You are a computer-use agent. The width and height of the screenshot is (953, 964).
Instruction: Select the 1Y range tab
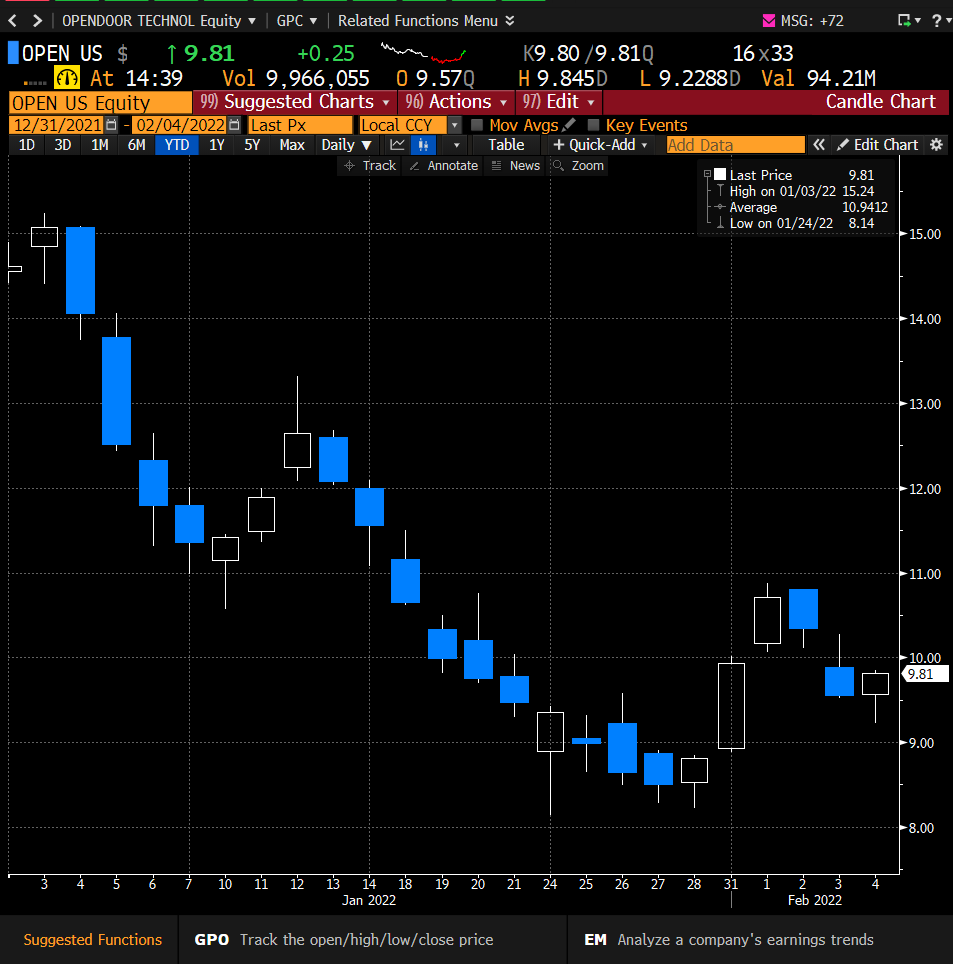216,145
